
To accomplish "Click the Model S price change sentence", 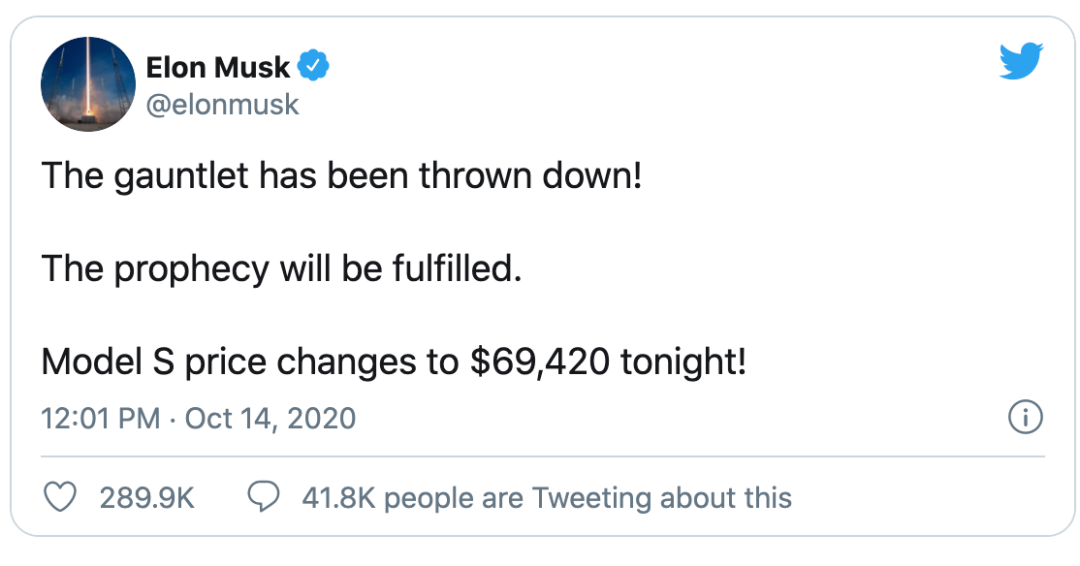I will 394,361.
